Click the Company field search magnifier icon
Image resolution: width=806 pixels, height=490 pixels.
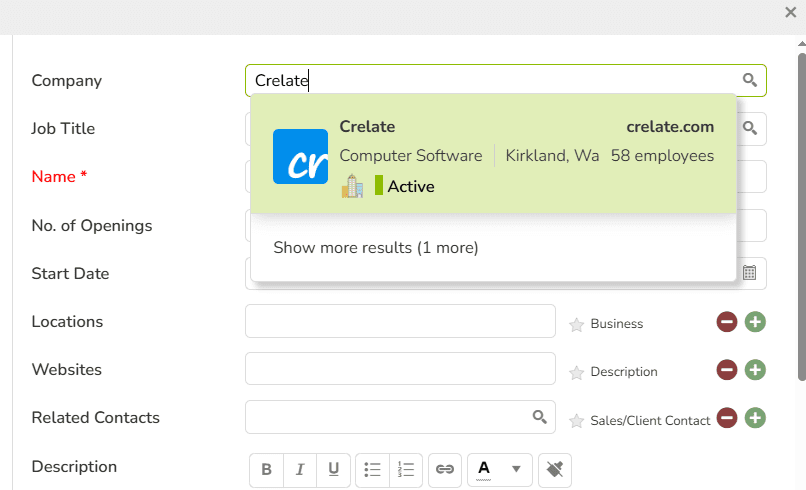coord(749,80)
